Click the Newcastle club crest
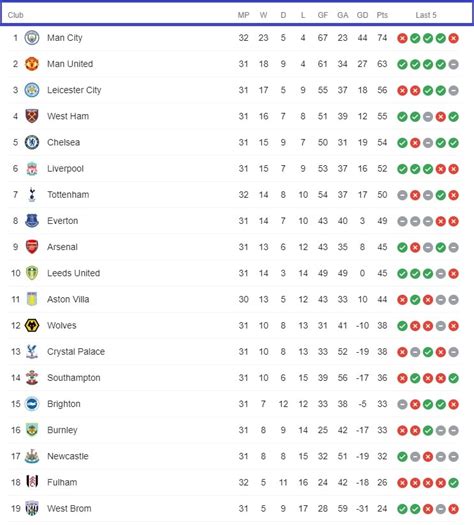Viewport: 474px width, 525px height. click(x=32, y=456)
